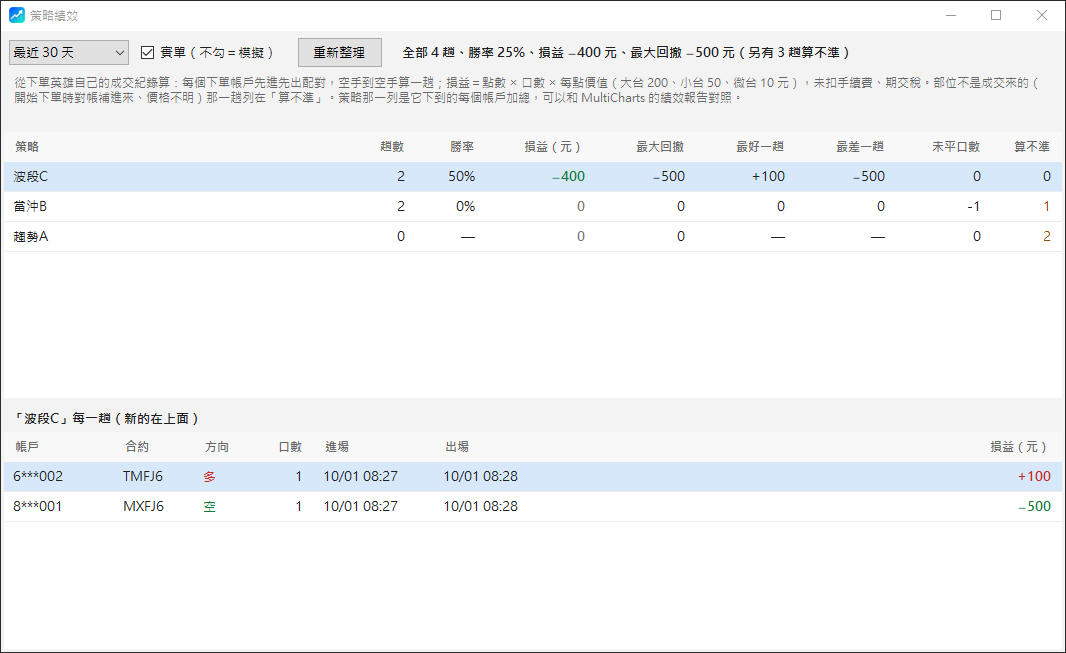
Task: Open the 最近 30 天 period dropdown
Action: click(x=69, y=52)
